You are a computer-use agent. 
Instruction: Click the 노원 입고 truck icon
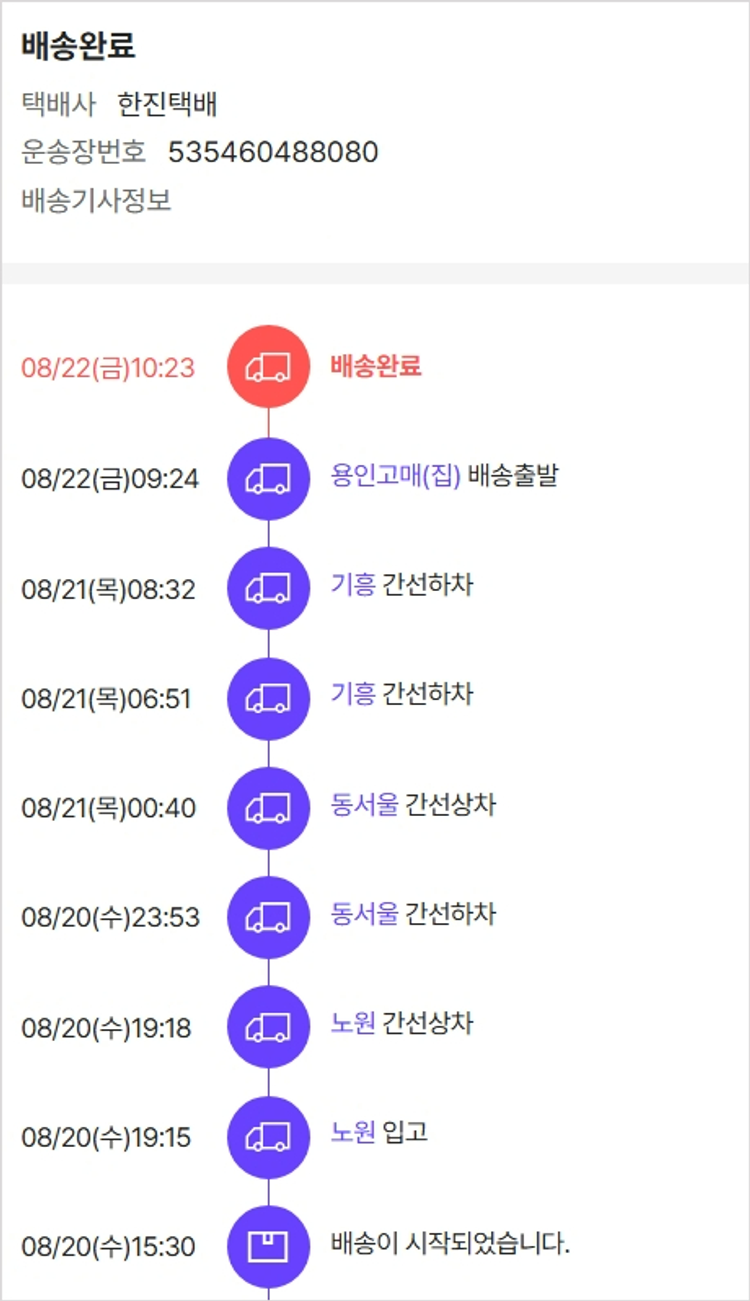tap(268, 1137)
